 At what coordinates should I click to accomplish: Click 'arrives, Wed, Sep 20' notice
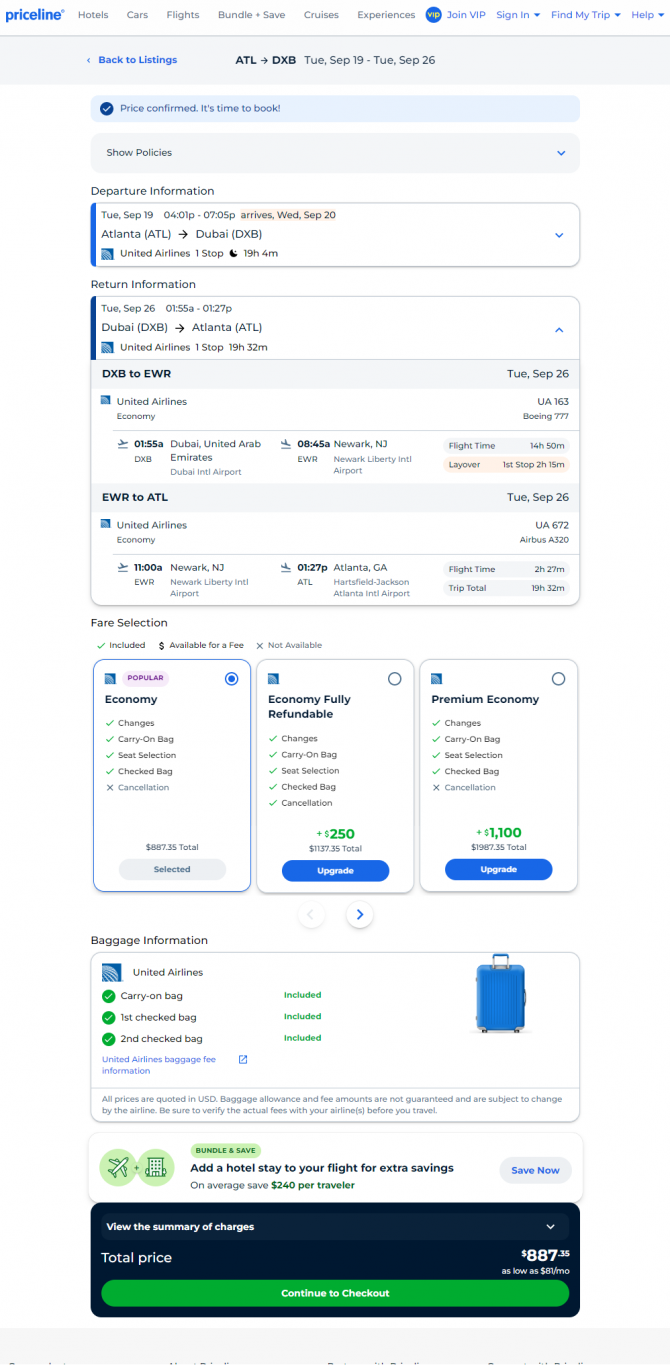(x=288, y=215)
